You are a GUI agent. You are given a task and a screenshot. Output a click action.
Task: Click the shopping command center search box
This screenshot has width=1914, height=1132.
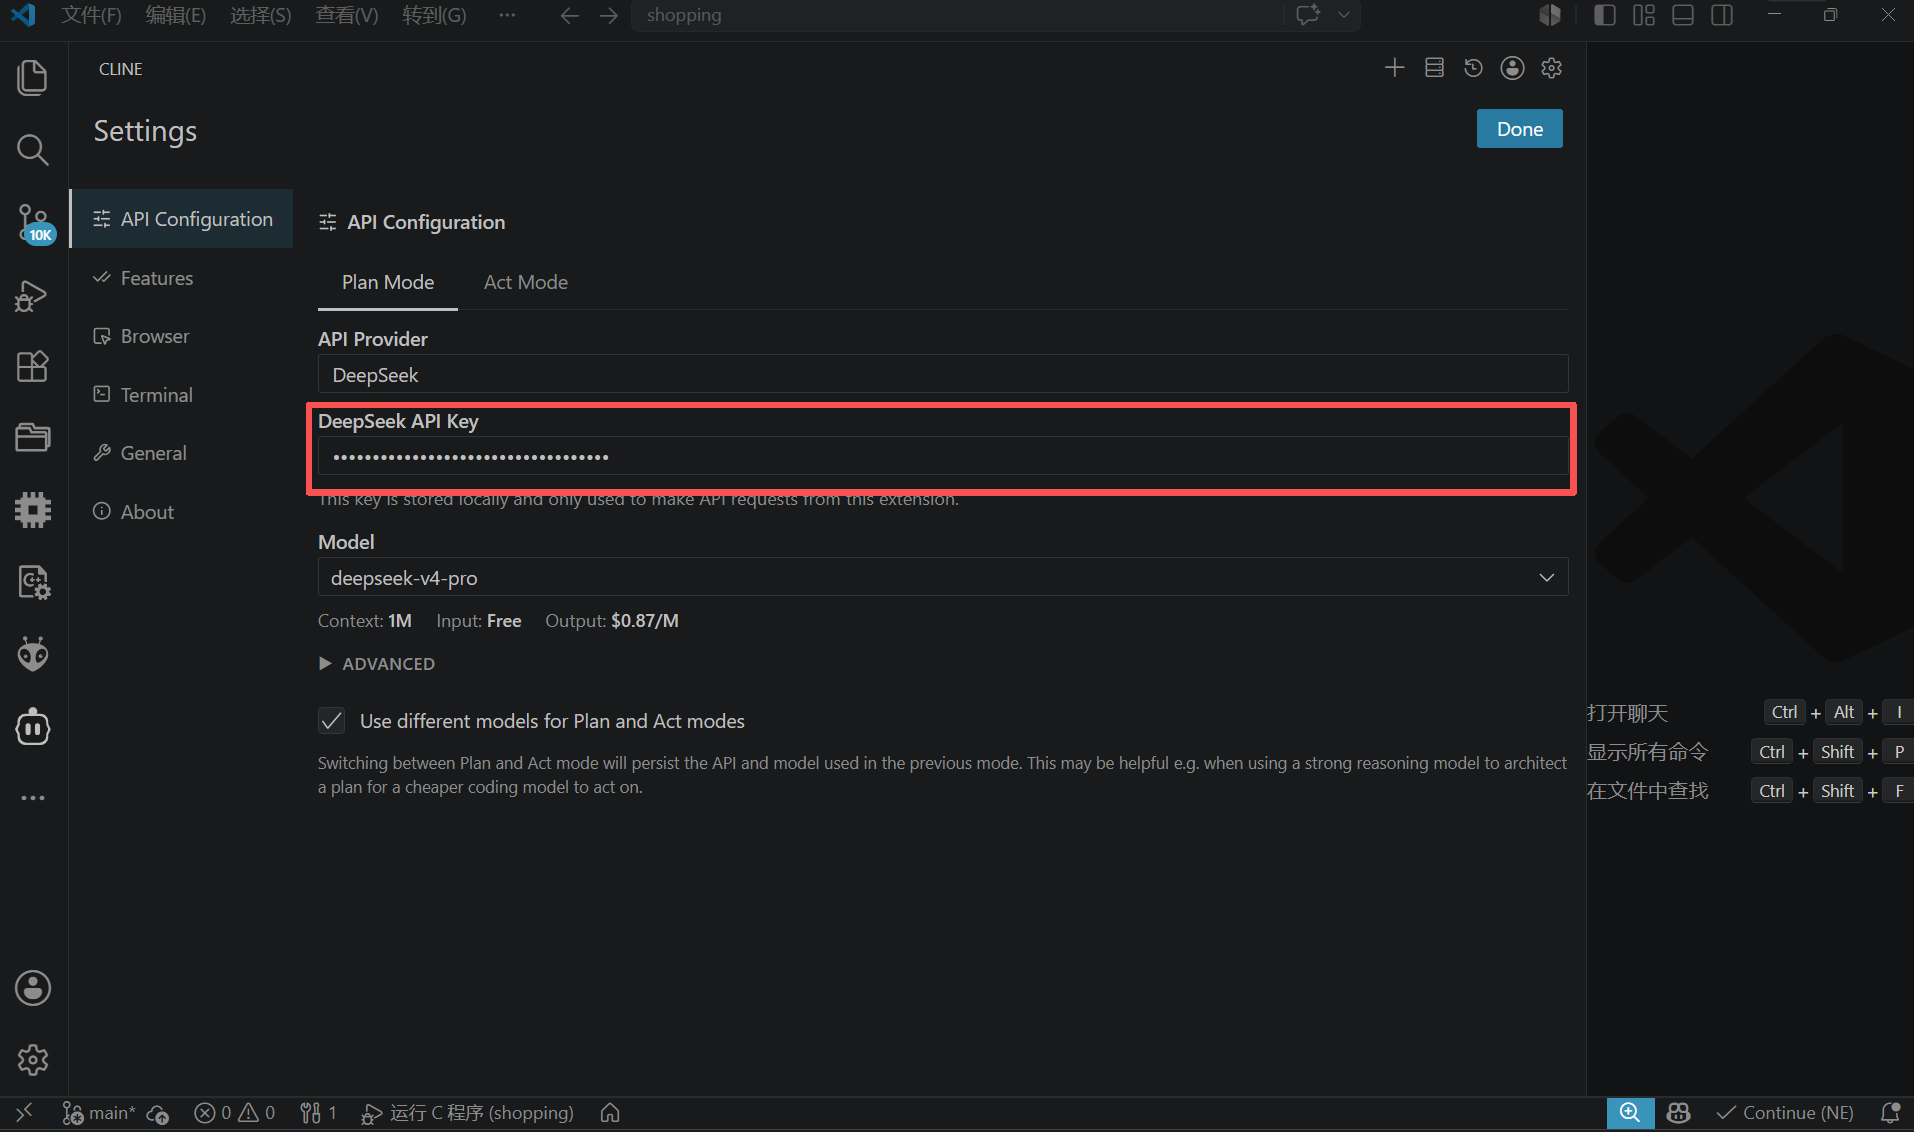pyautogui.click(x=957, y=15)
